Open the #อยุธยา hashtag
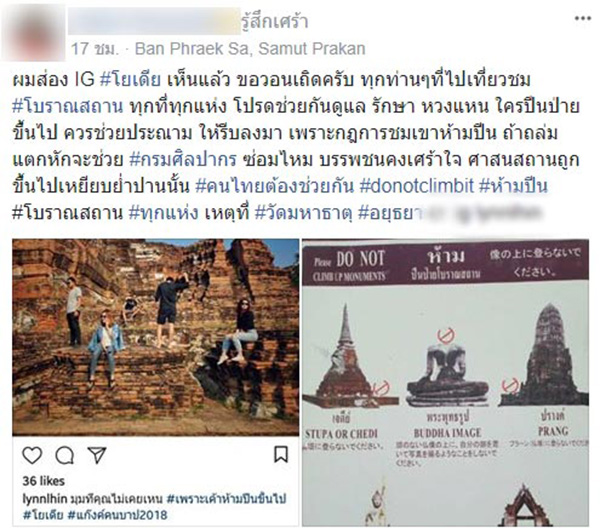Image resolution: width=600 pixels, height=528 pixels. pyautogui.click(x=390, y=212)
